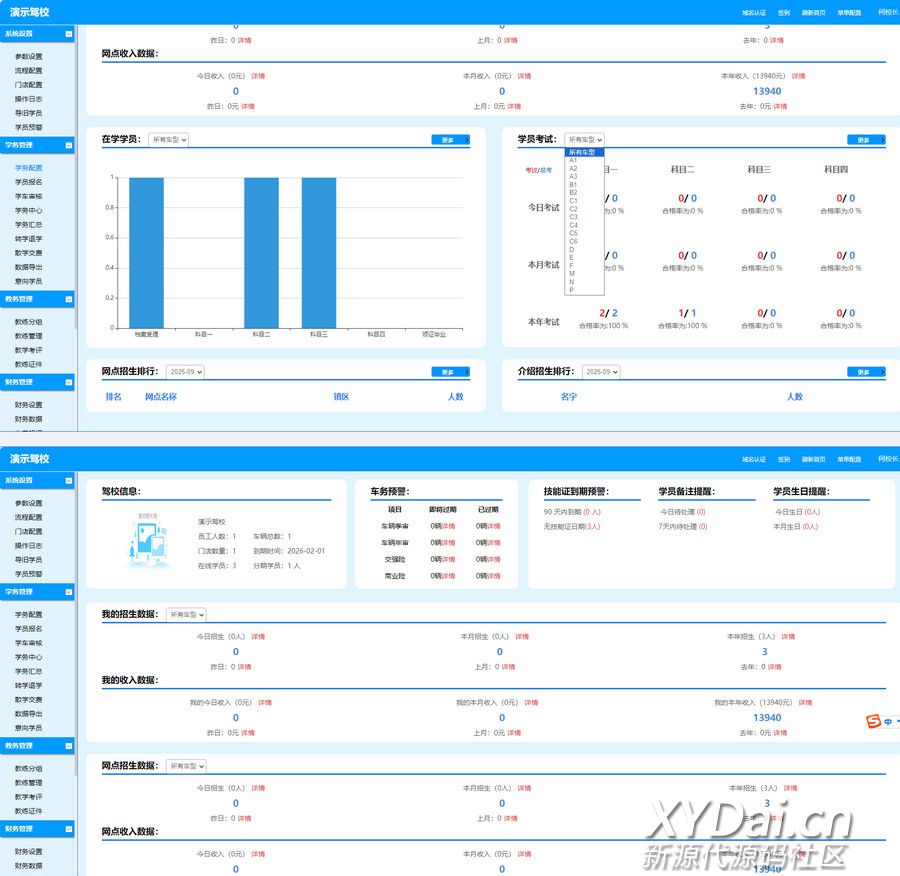Switch exam statistics to 考试 mode
This screenshot has width=900, height=876.
tap(531, 170)
